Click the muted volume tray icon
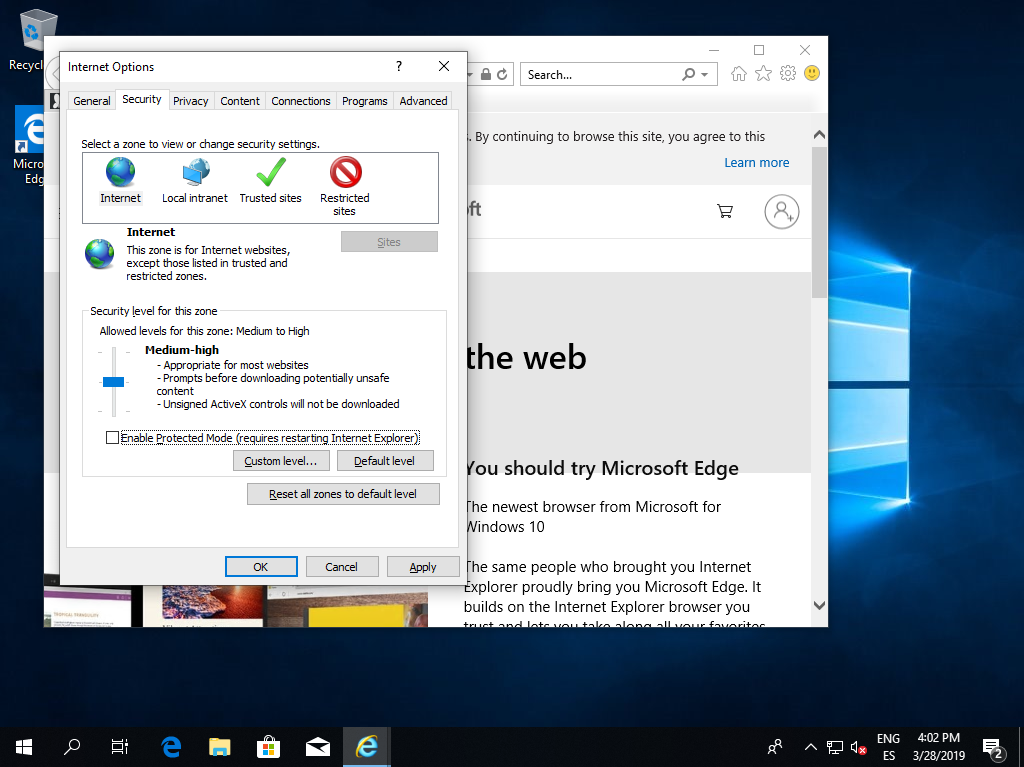Viewport: 1024px width, 767px height. coord(859,747)
